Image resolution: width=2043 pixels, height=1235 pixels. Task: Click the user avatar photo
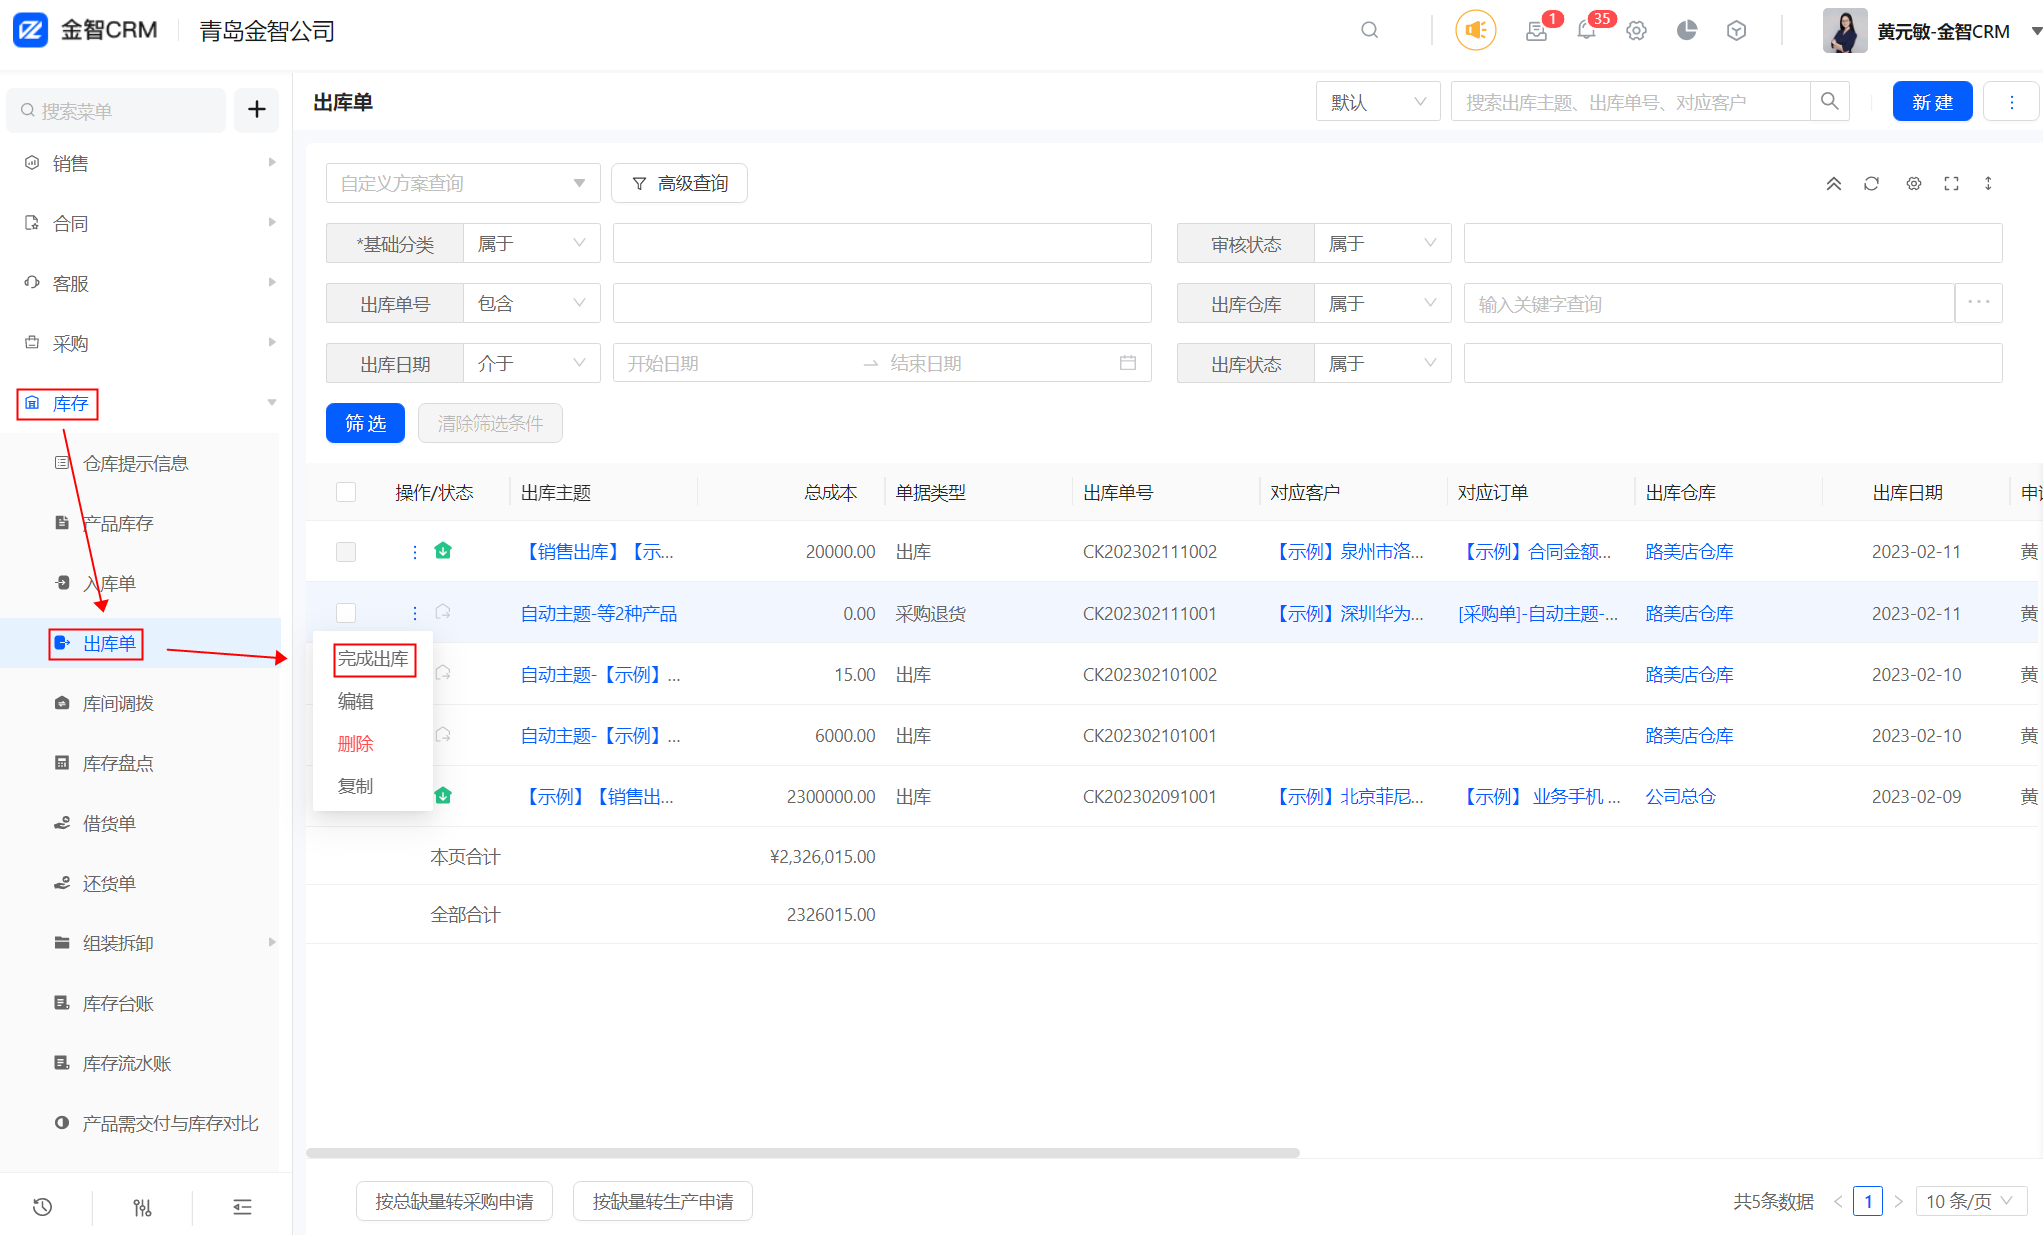coord(1845,31)
